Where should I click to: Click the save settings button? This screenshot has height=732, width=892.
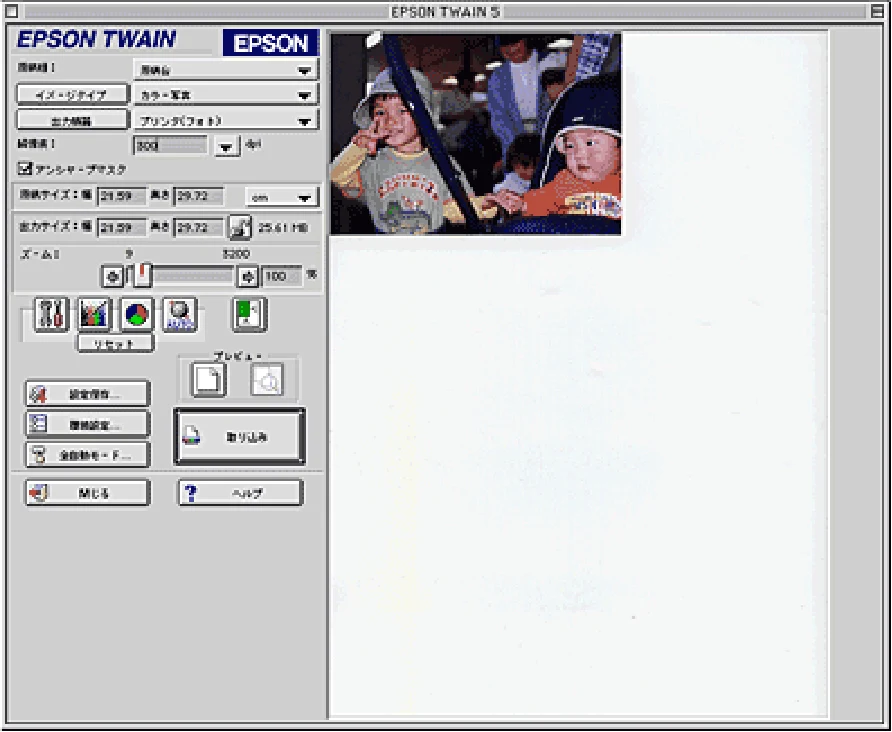point(88,394)
